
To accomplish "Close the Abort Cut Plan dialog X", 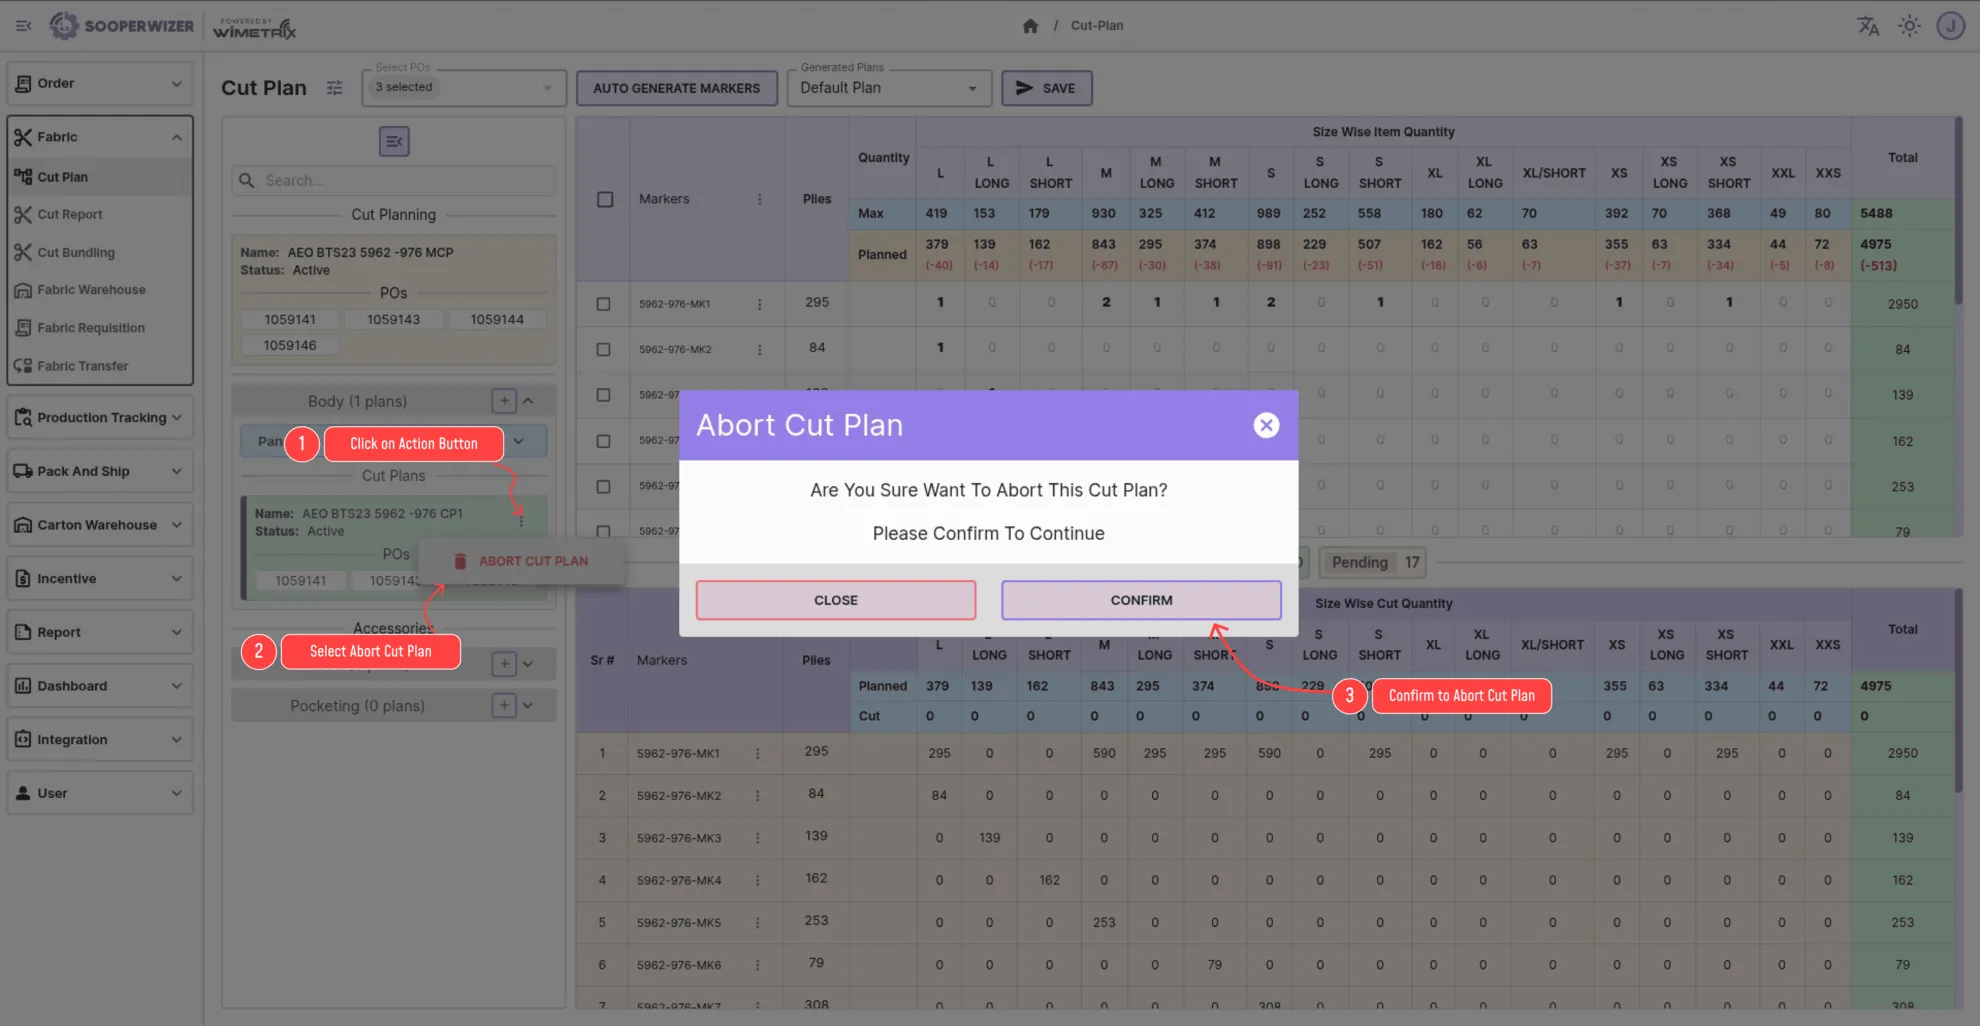I will [1266, 425].
